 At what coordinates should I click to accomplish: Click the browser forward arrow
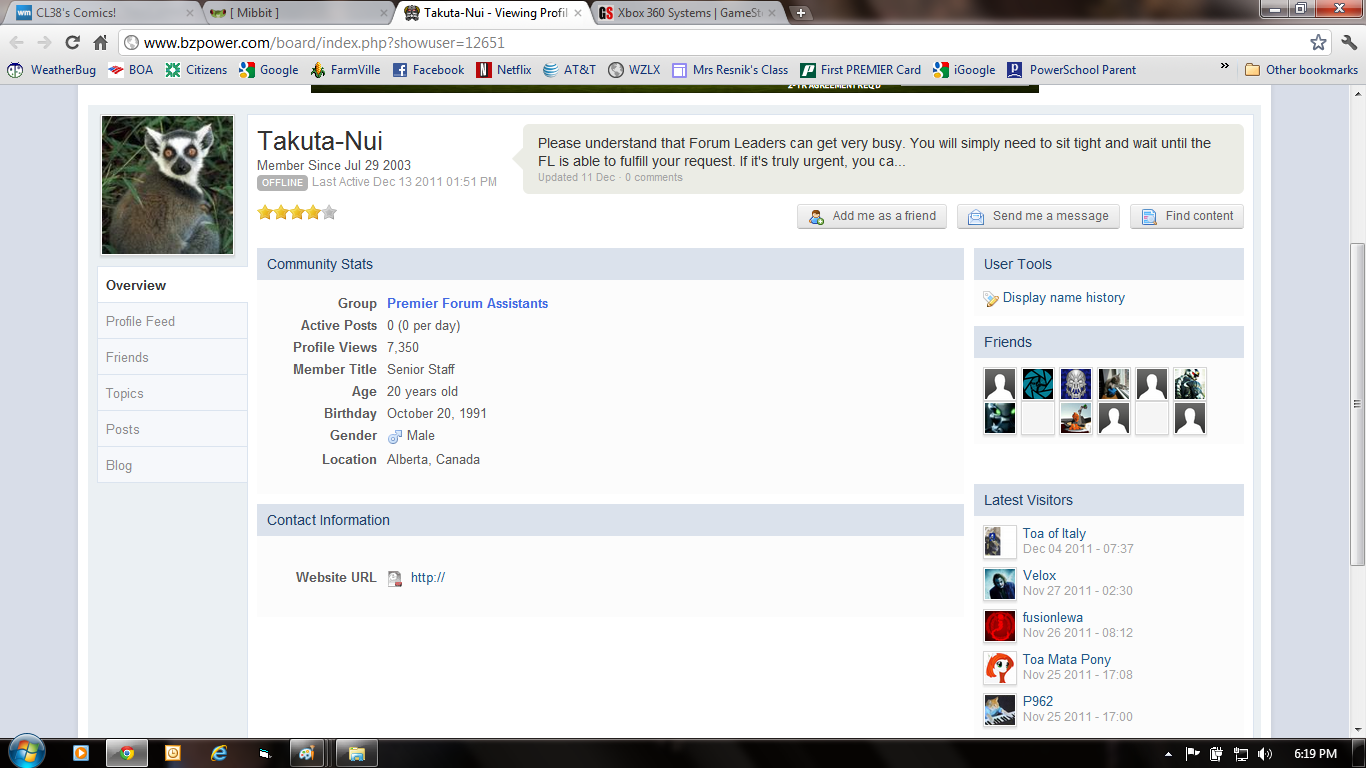(44, 42)
